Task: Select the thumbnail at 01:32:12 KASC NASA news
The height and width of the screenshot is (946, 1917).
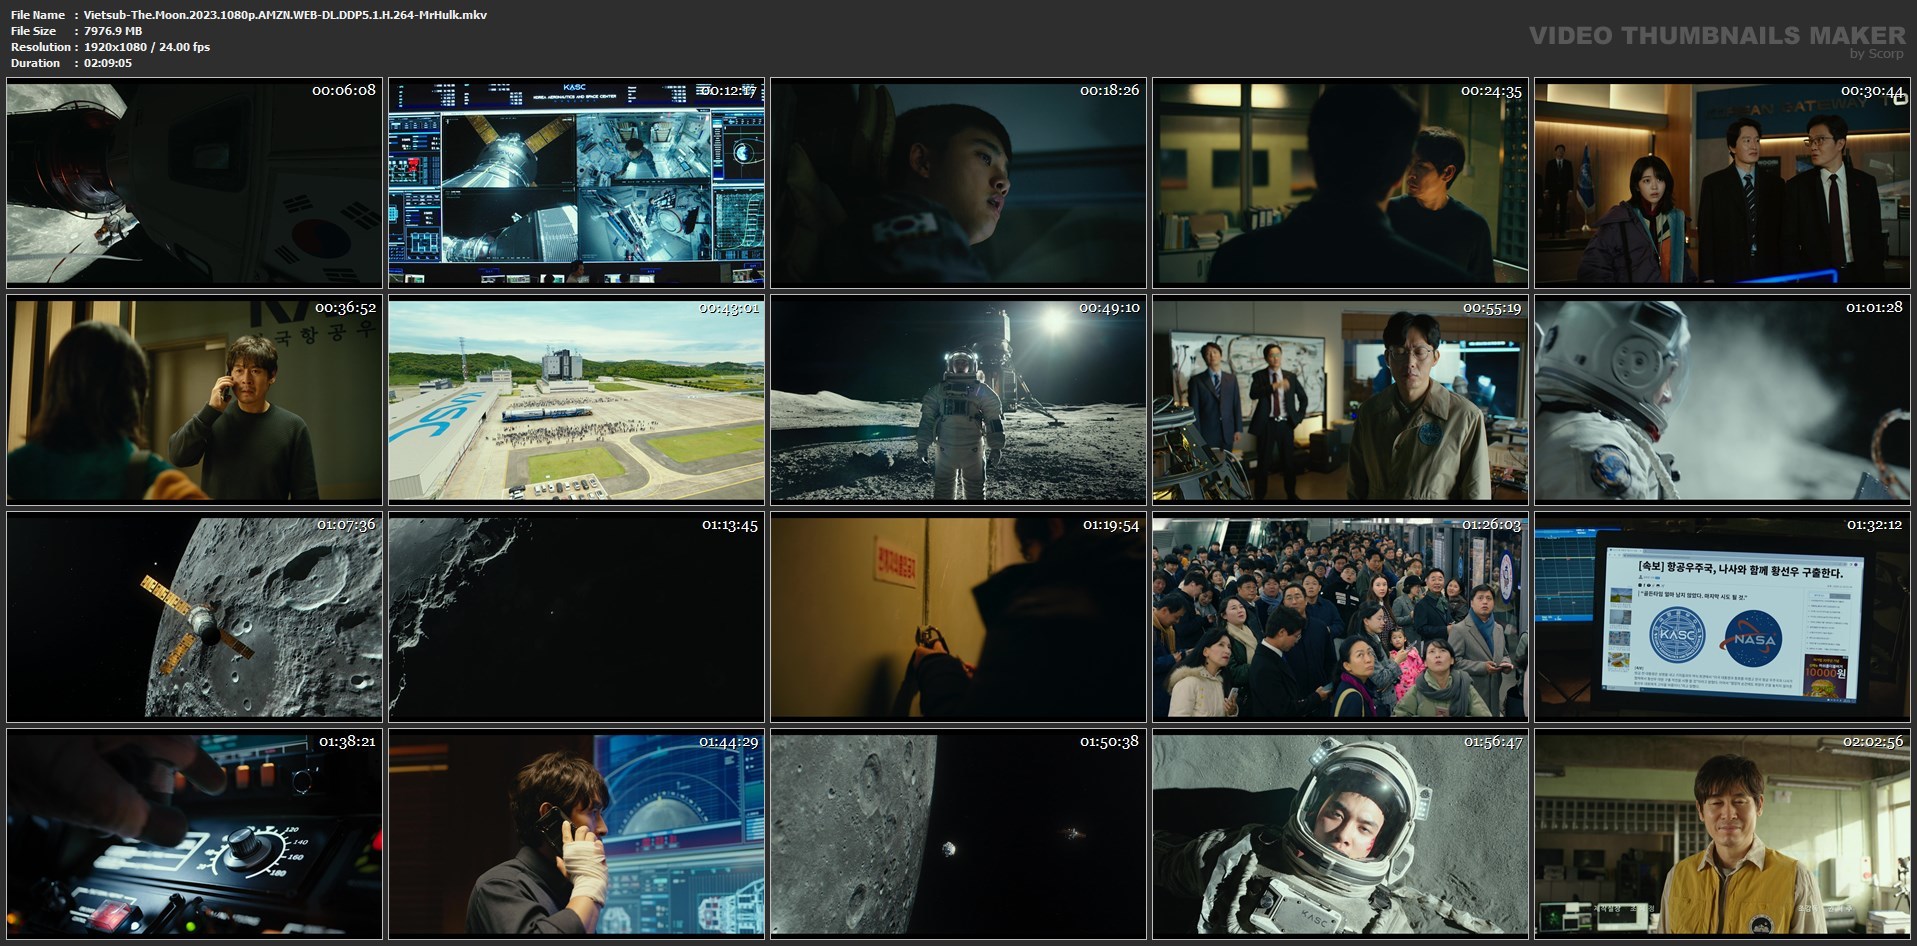Action: pyautogui.click(x=1722, y=616)
